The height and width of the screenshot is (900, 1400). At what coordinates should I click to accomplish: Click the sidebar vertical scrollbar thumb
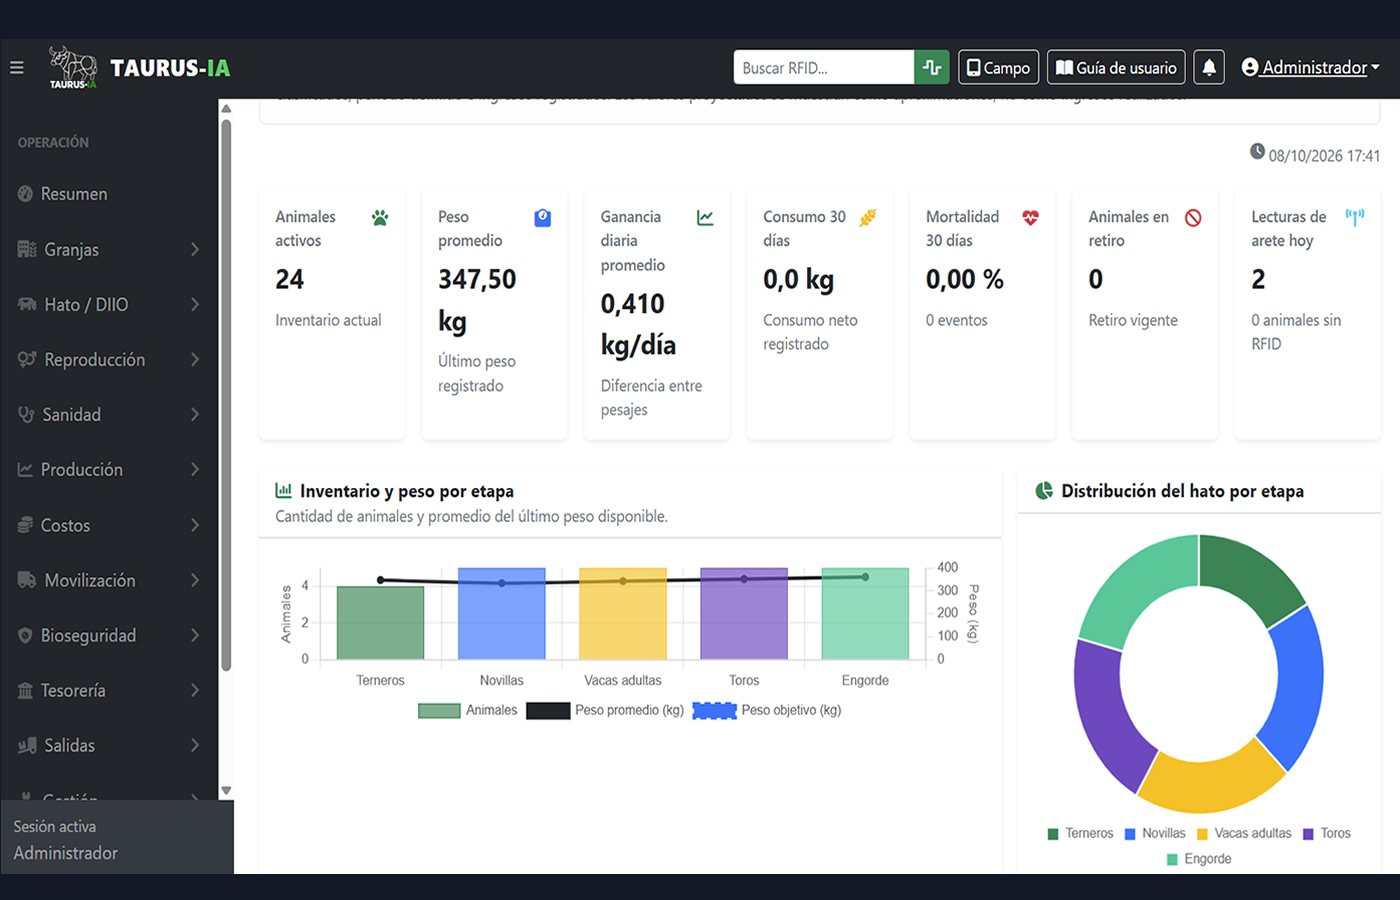point(226,395)
